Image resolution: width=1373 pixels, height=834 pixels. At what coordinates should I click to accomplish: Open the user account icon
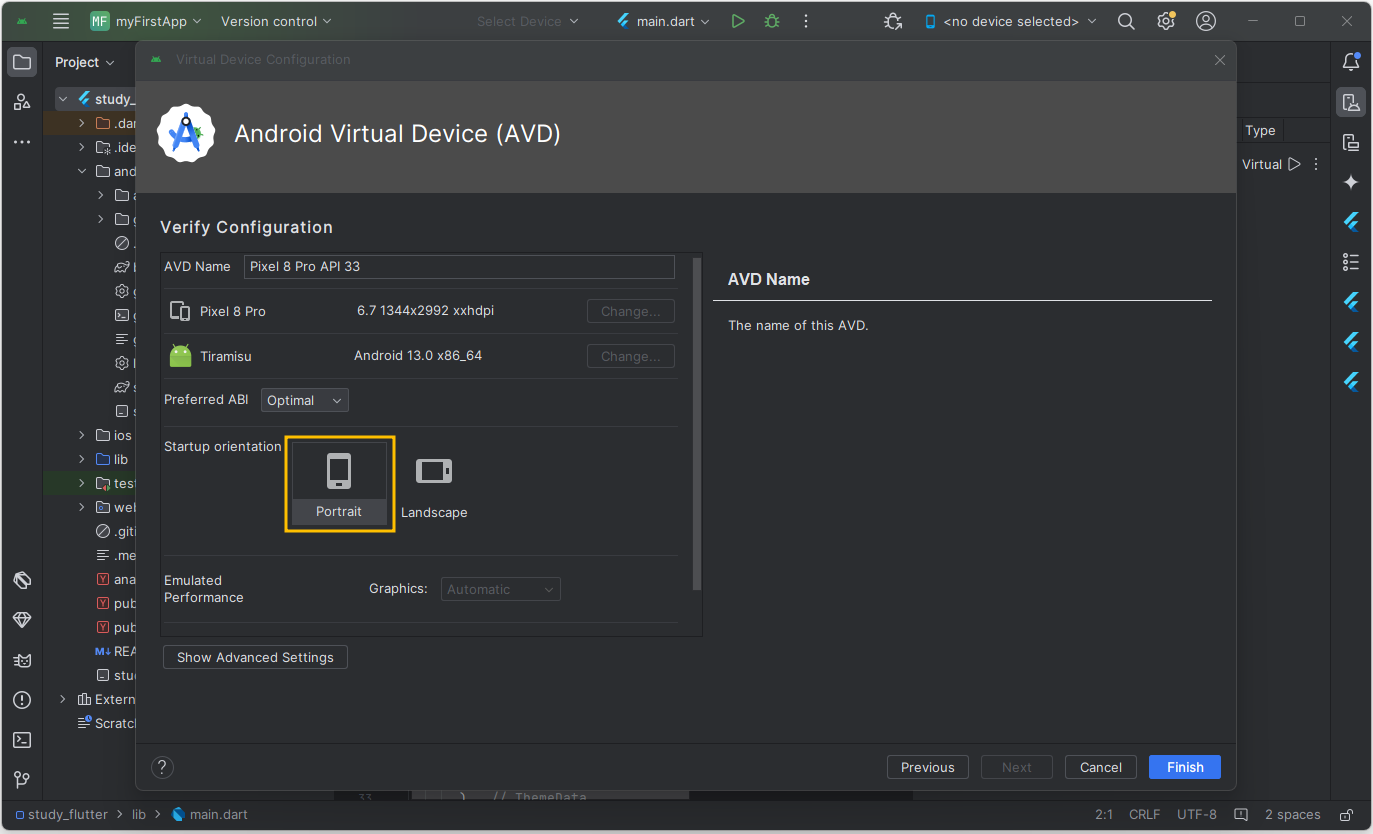coord(1206,21)
